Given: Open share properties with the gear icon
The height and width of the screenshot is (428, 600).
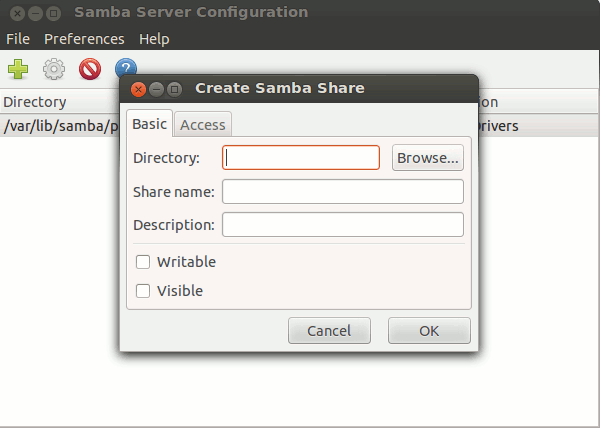Looking at the screenshot, I should point(54,69).
